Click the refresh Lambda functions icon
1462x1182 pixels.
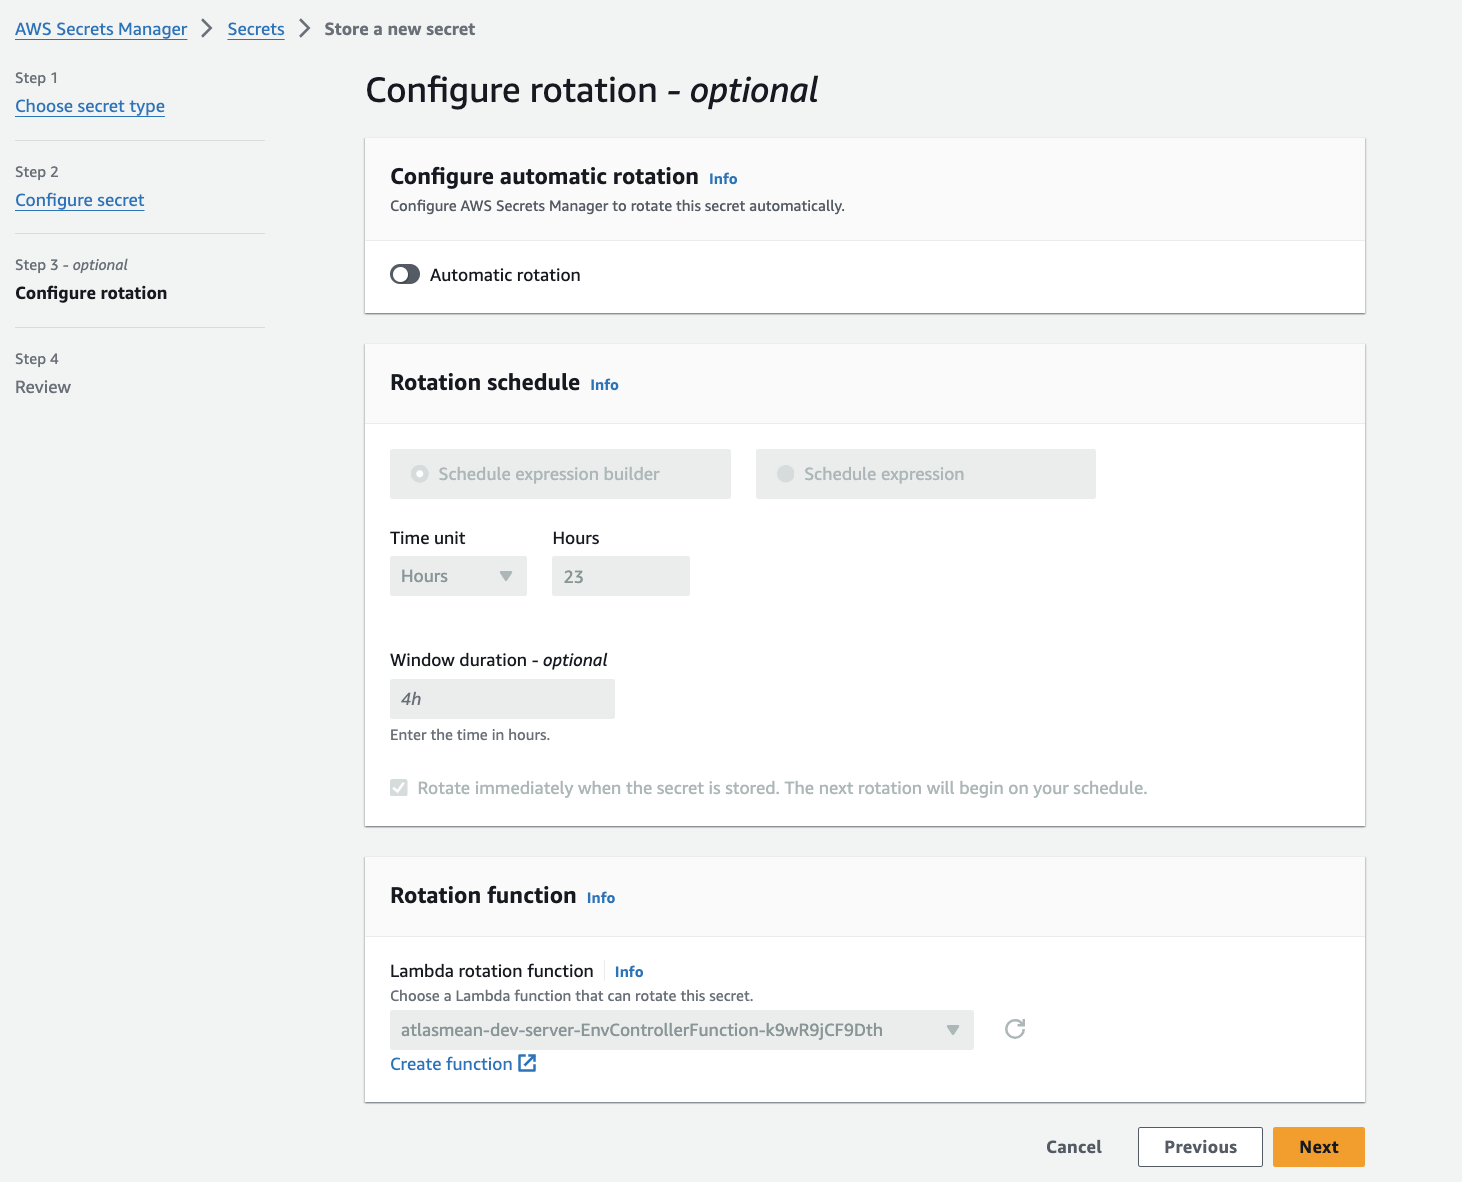pos(1015,1029)
